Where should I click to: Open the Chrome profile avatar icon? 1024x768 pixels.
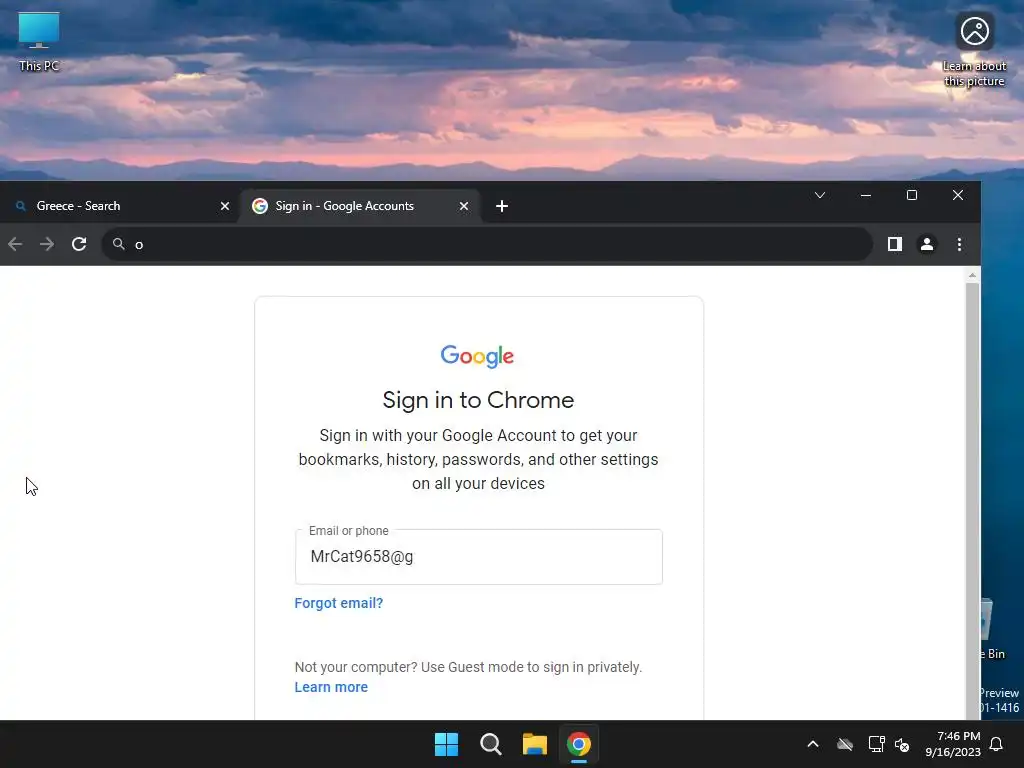point(927,244)
